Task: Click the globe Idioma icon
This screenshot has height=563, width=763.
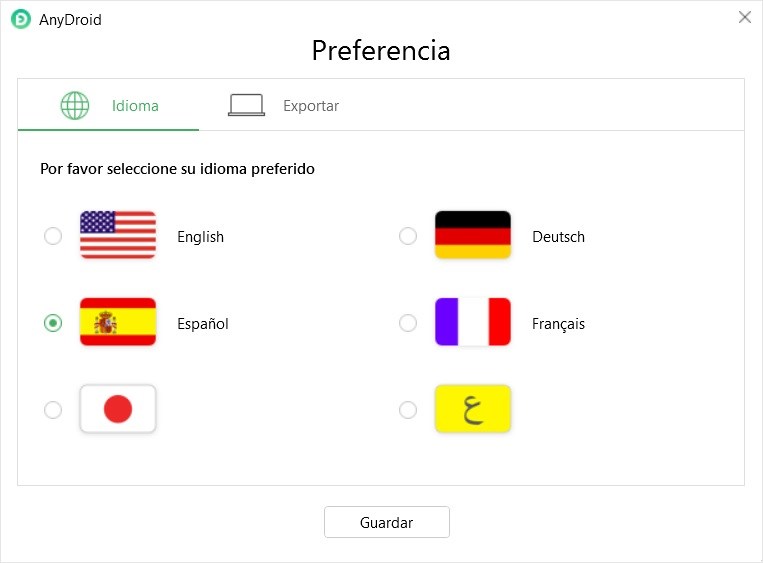Action: tap(74, 106)
